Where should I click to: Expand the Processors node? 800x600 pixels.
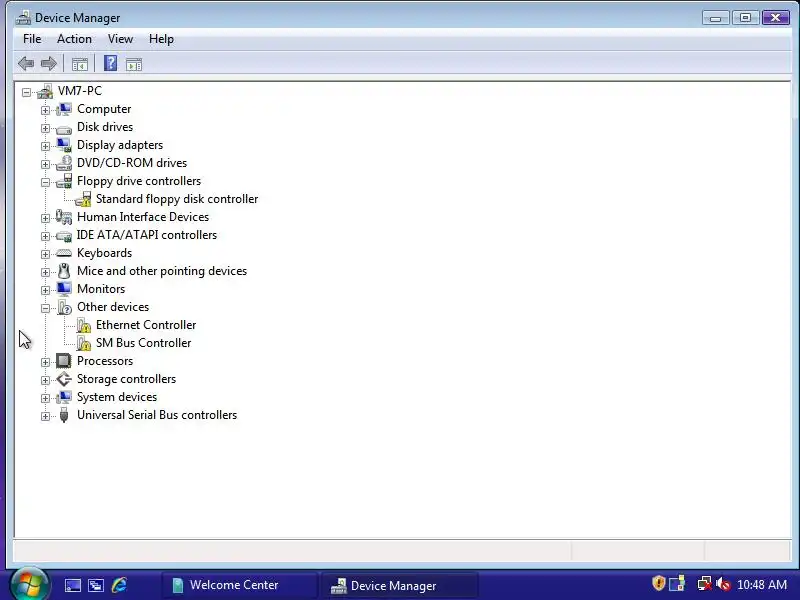(45, 362)
